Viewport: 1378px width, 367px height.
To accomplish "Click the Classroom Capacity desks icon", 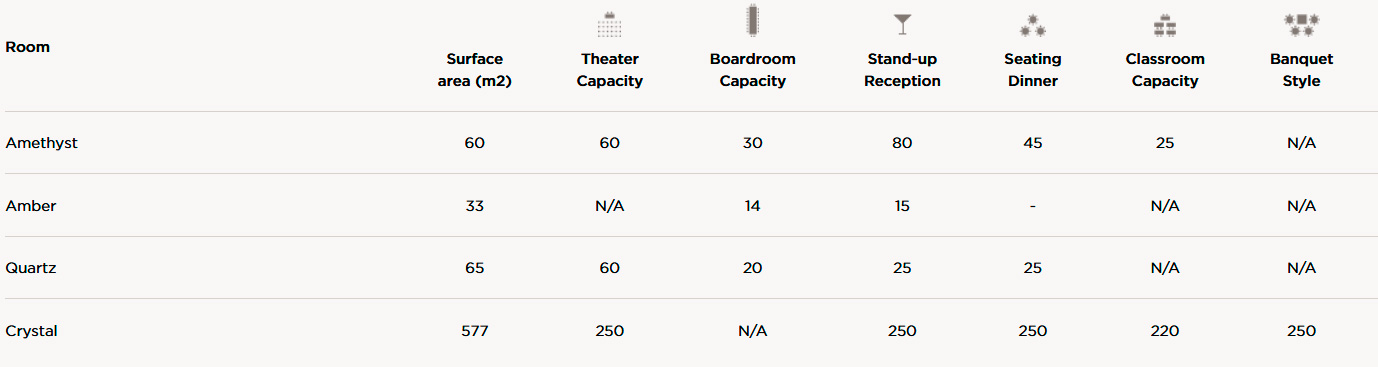I will pyautogui.click(x=1164, y=25).
